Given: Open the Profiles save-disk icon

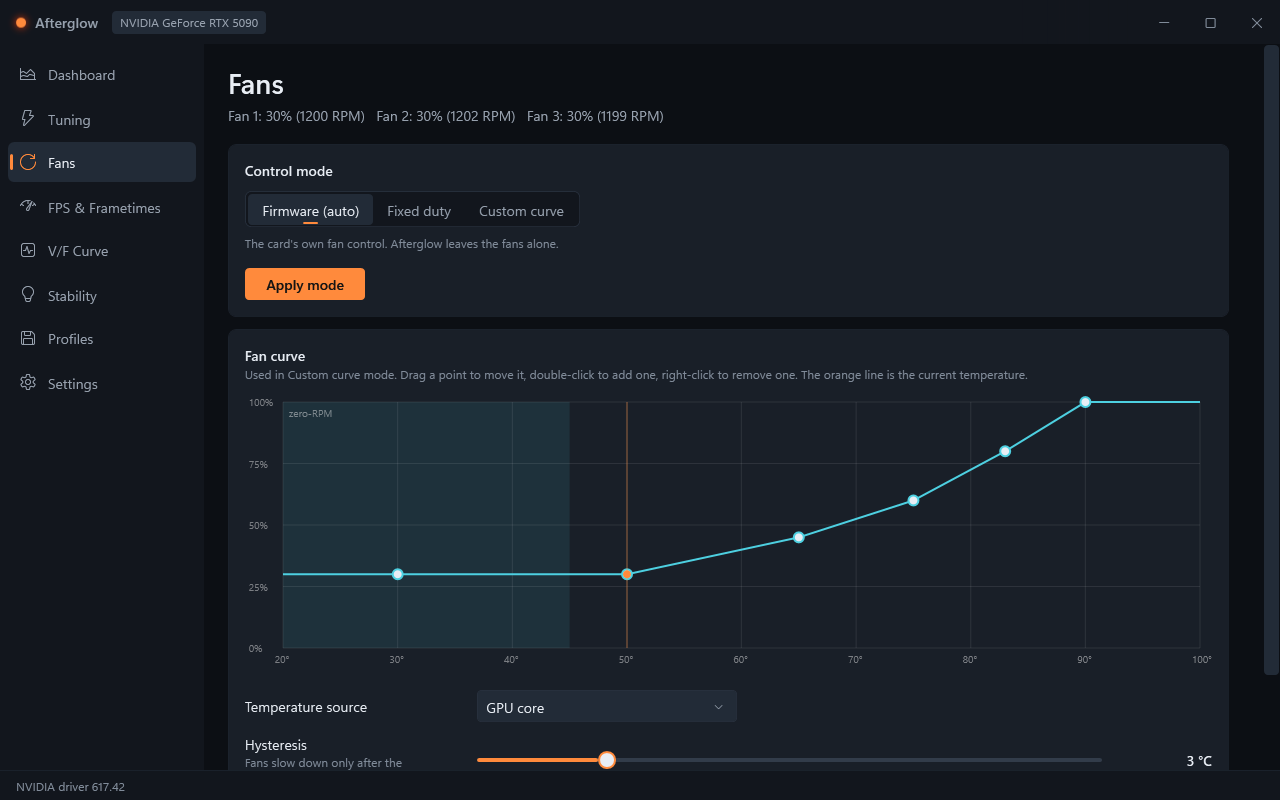Looking at the screenshot, I should point(28,339).
